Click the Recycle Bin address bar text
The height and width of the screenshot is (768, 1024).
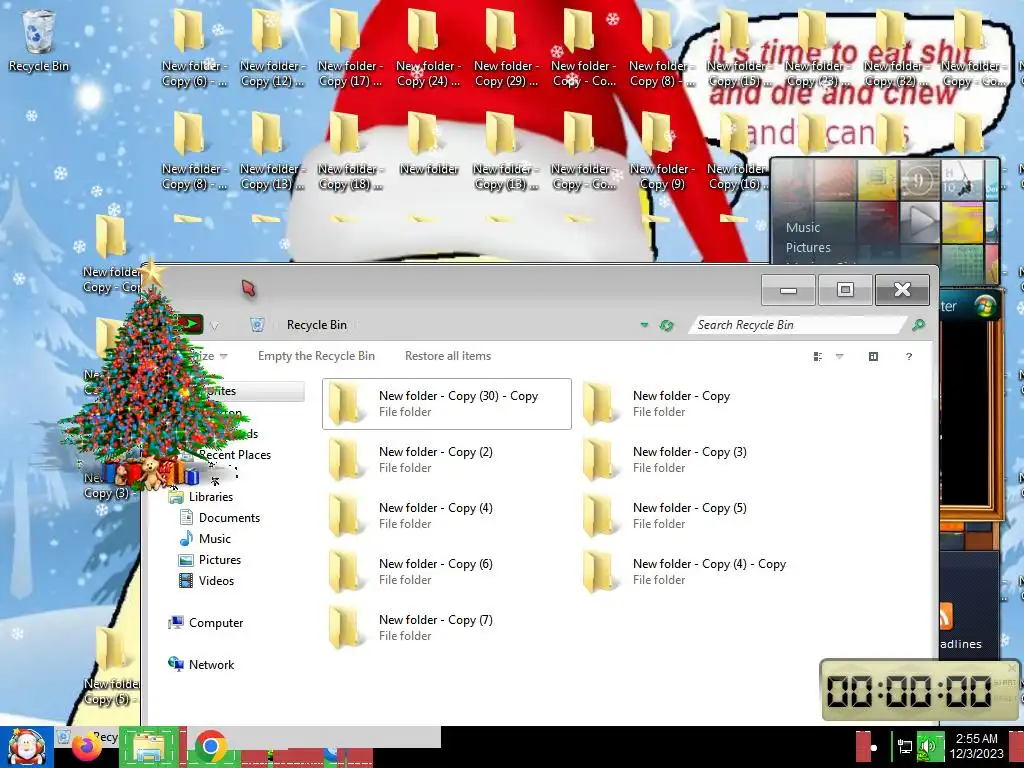(x=316, y=325)
